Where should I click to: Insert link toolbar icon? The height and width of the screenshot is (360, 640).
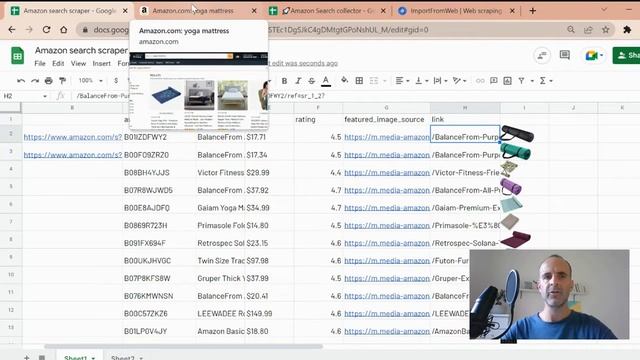(480, 81)
